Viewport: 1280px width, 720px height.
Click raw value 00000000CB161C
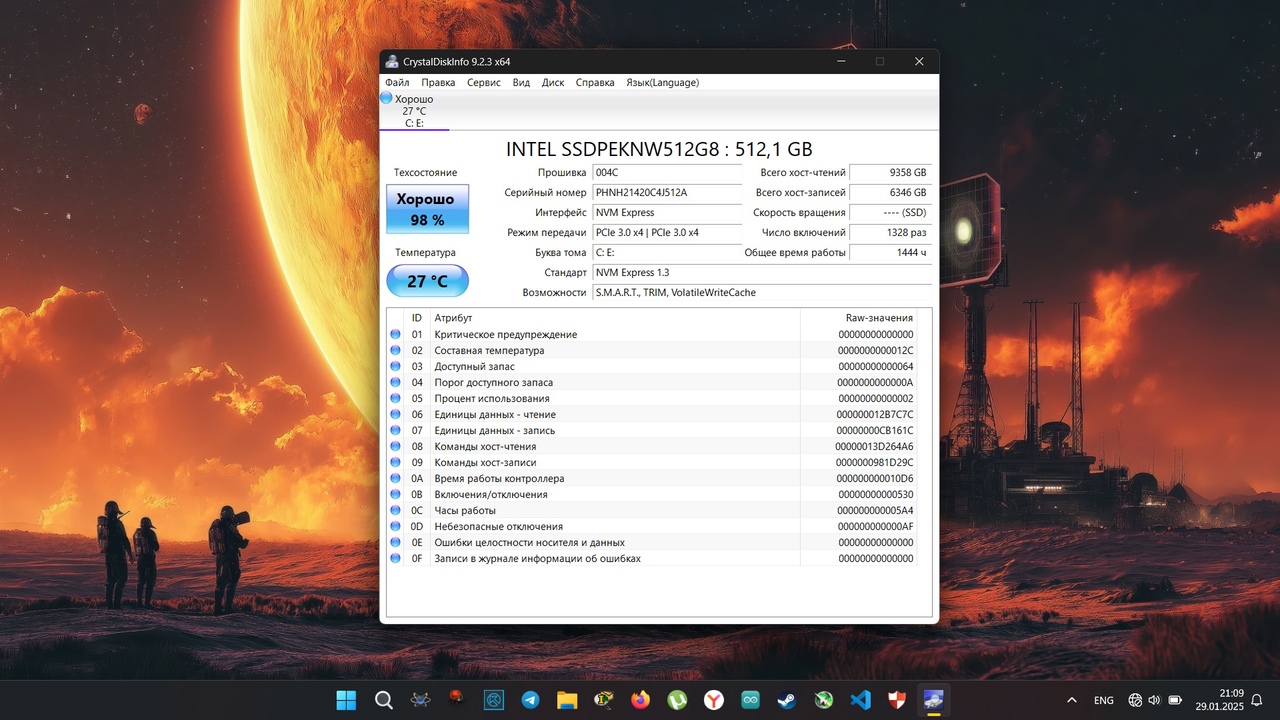pyautogui.click(x=874, y=430)
